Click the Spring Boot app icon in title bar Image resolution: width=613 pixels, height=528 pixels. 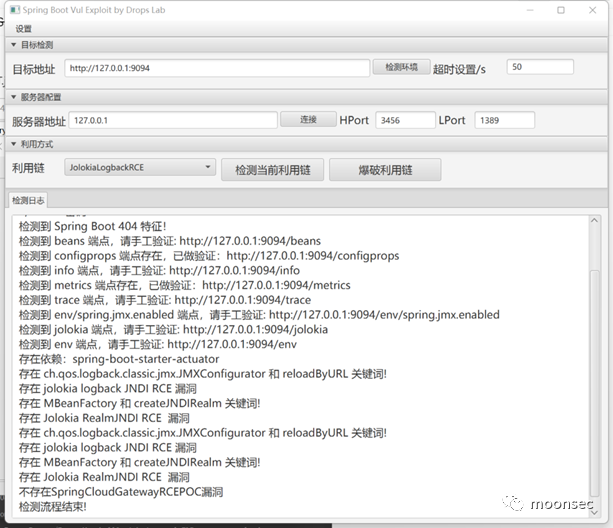coord(15,10)
